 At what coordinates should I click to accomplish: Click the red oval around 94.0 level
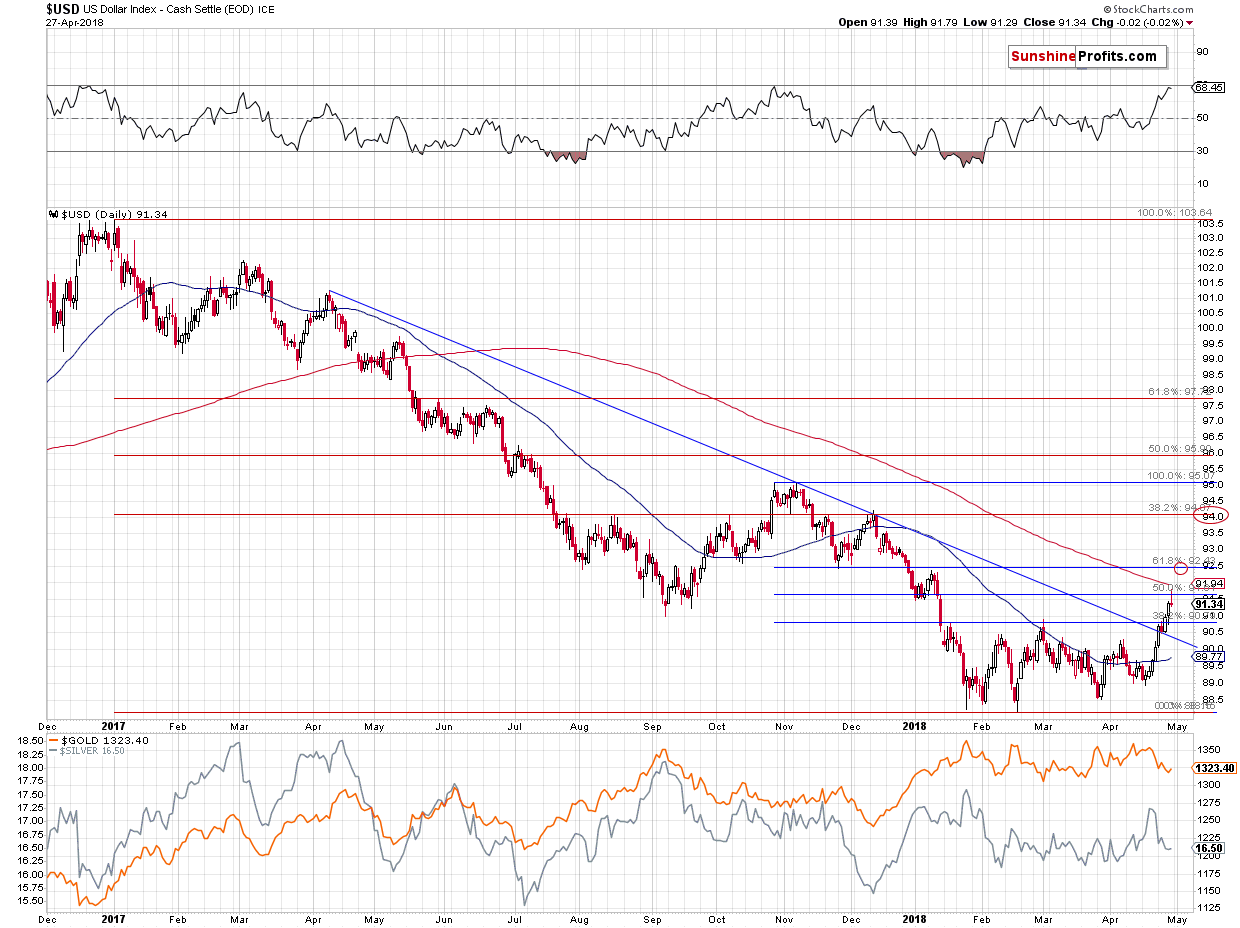click(1211, 516)
